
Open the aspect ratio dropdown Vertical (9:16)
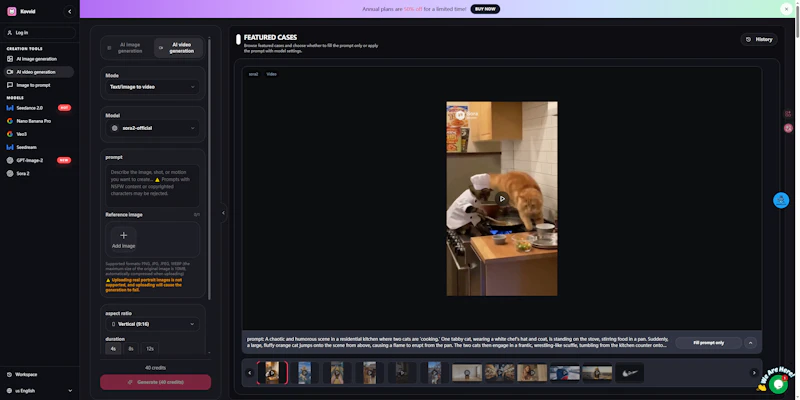153,324
